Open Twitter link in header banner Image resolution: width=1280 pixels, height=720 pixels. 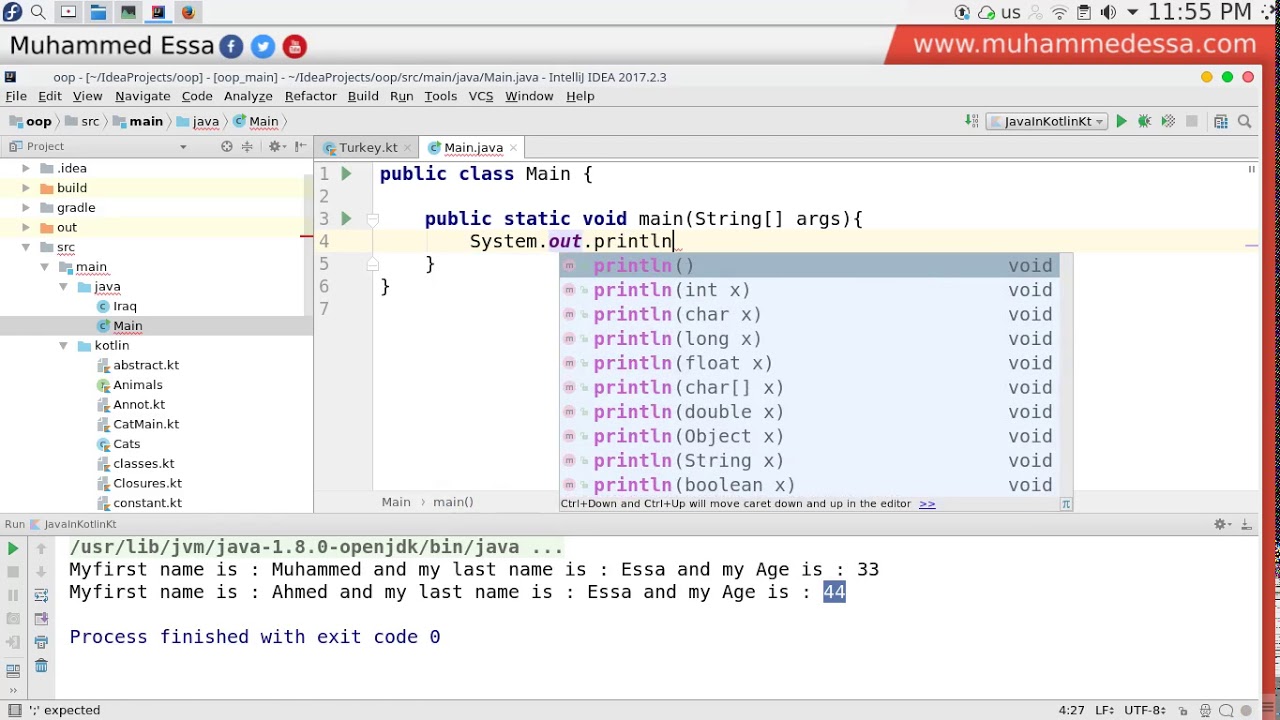point(263,46)
